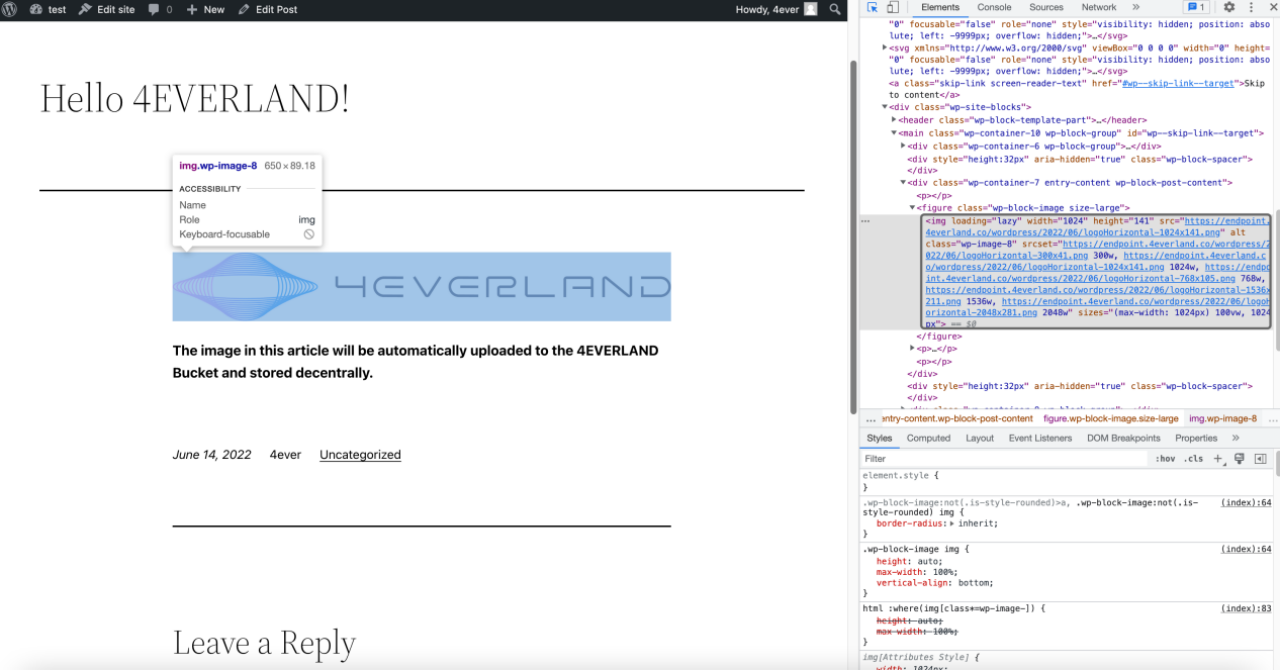Toggle the device toolbar icon

893,8
